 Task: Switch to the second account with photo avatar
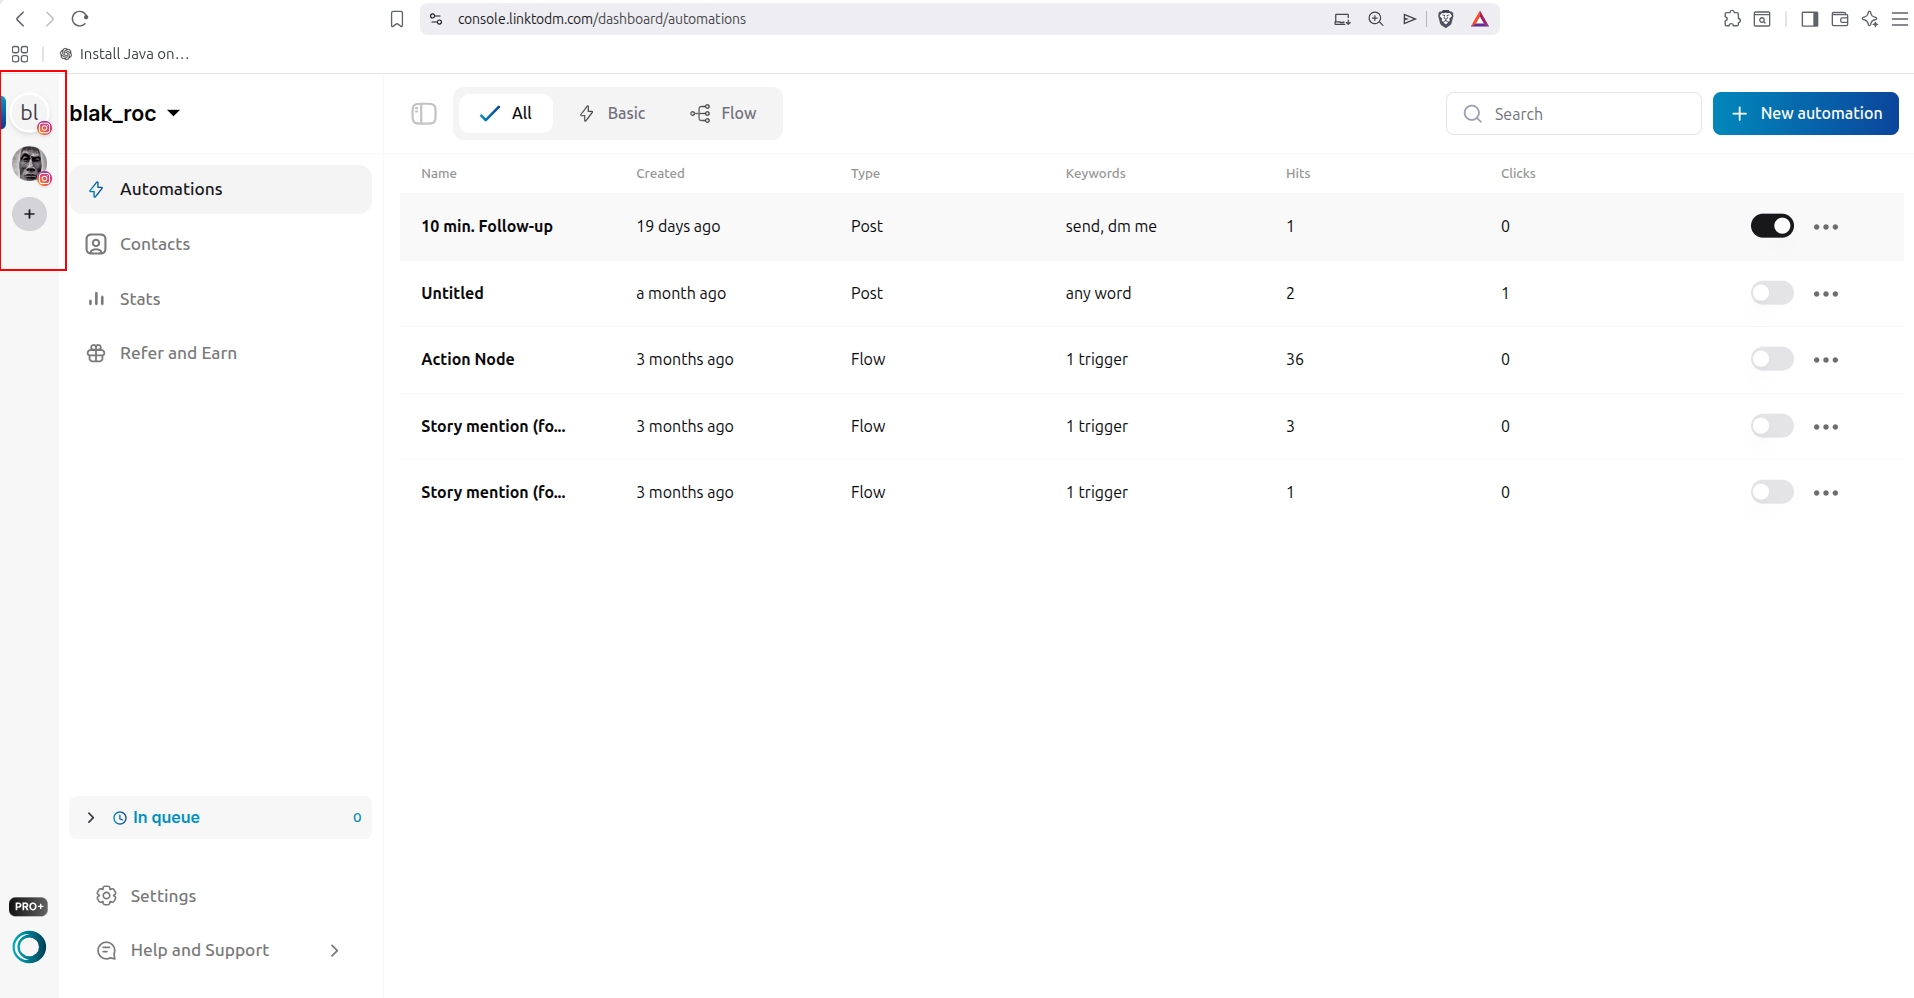pyautogui.click(x=30, y=164)
